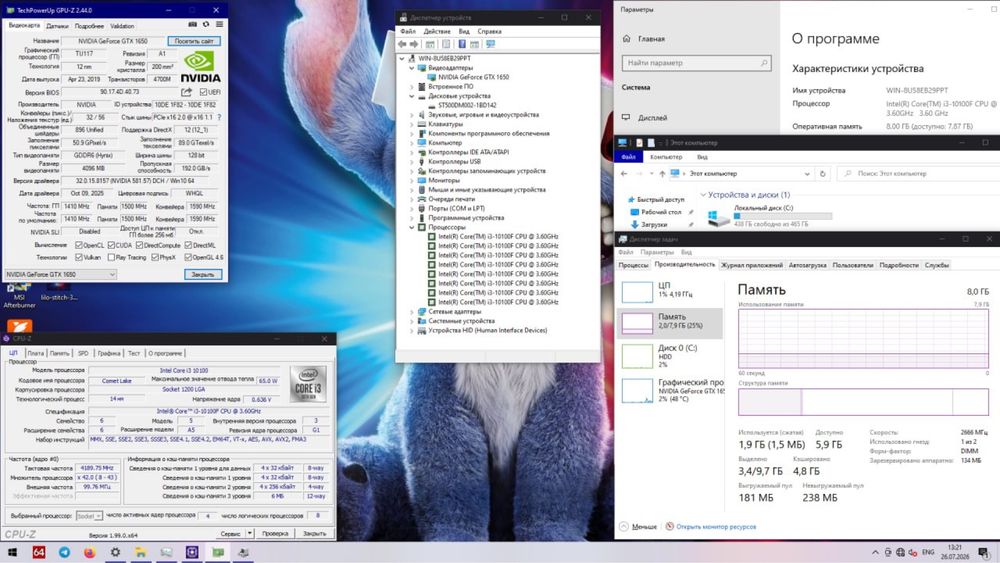Collapse Видеоадаптеры node in Device Manager
The height and width of the screenshot is (563, 1000).
click(x=411, y=68)
